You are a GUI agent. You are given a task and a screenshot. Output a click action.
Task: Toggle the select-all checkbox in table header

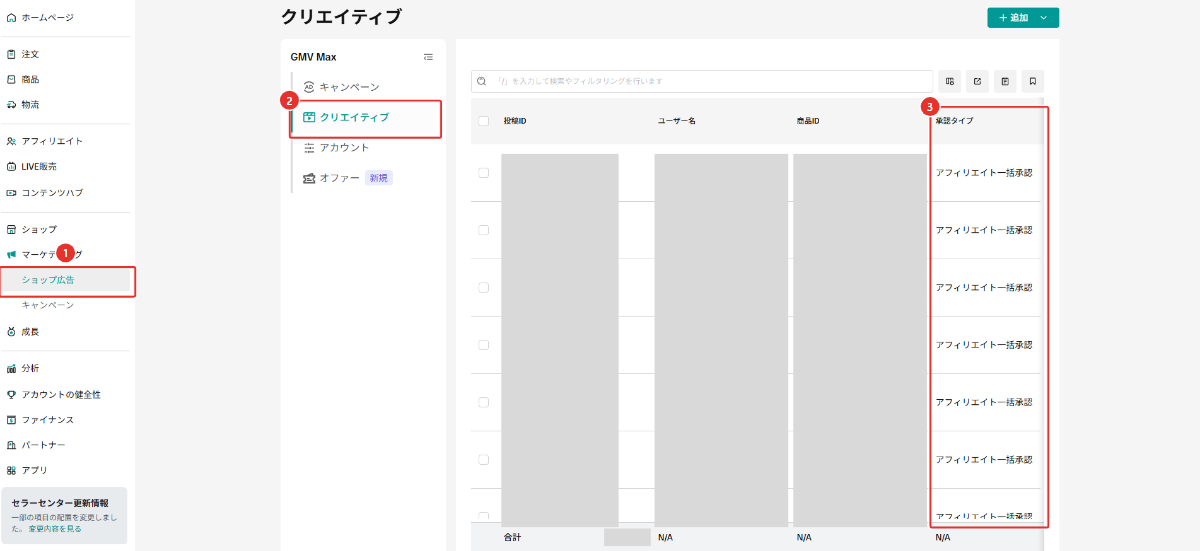(484, 121)
